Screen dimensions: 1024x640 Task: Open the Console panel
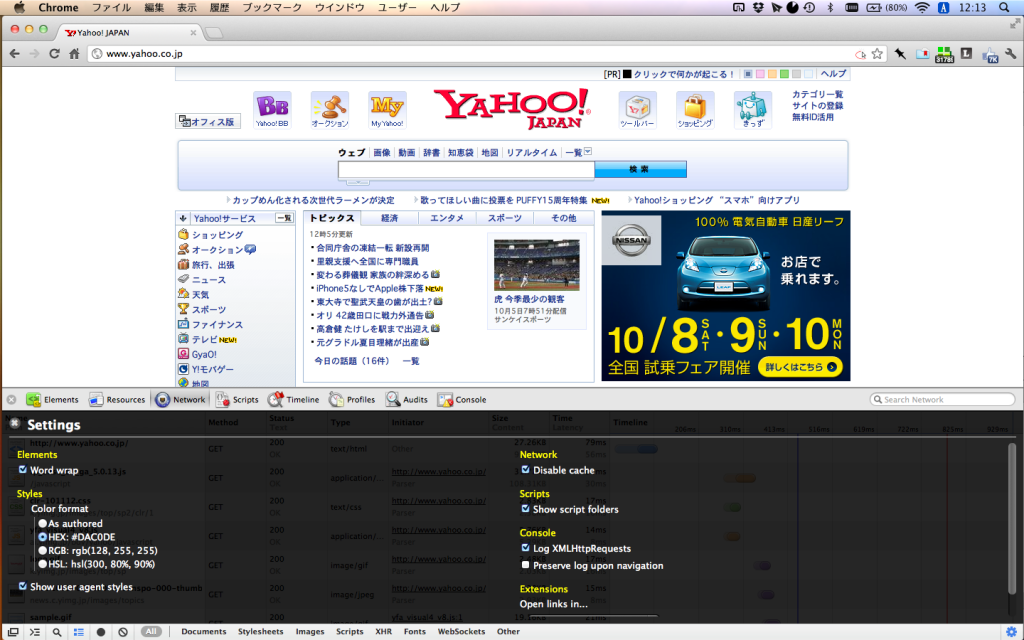[462, 400]
